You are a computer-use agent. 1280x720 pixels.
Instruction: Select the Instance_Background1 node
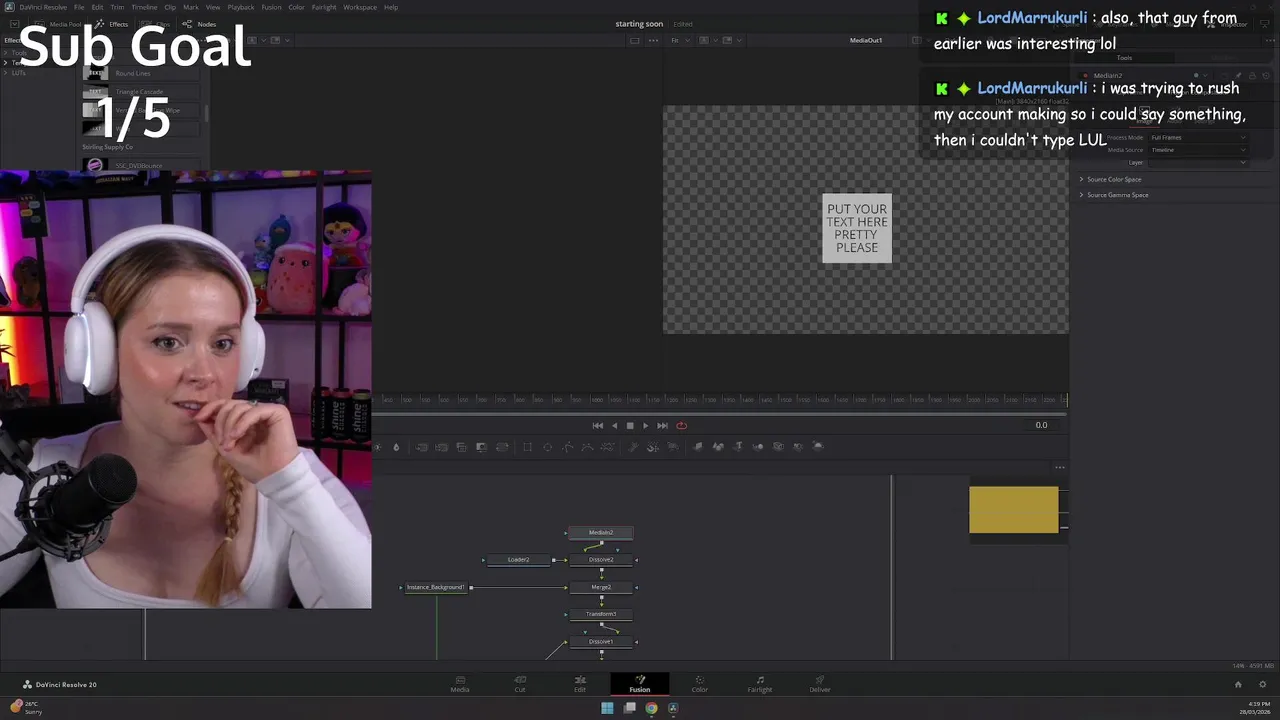tap(436, 587)
